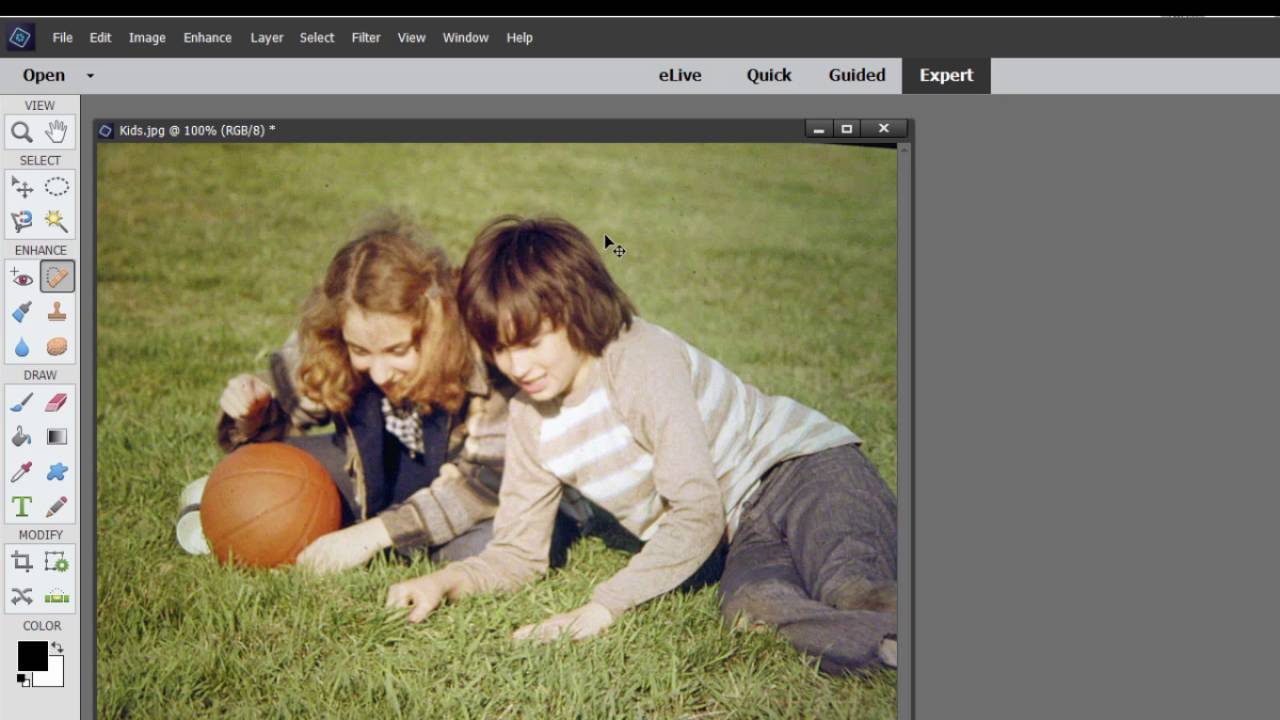Select the Magnetic Lasso tool
The height and width of the screenshot is (720, 1280).
[22, 221]
